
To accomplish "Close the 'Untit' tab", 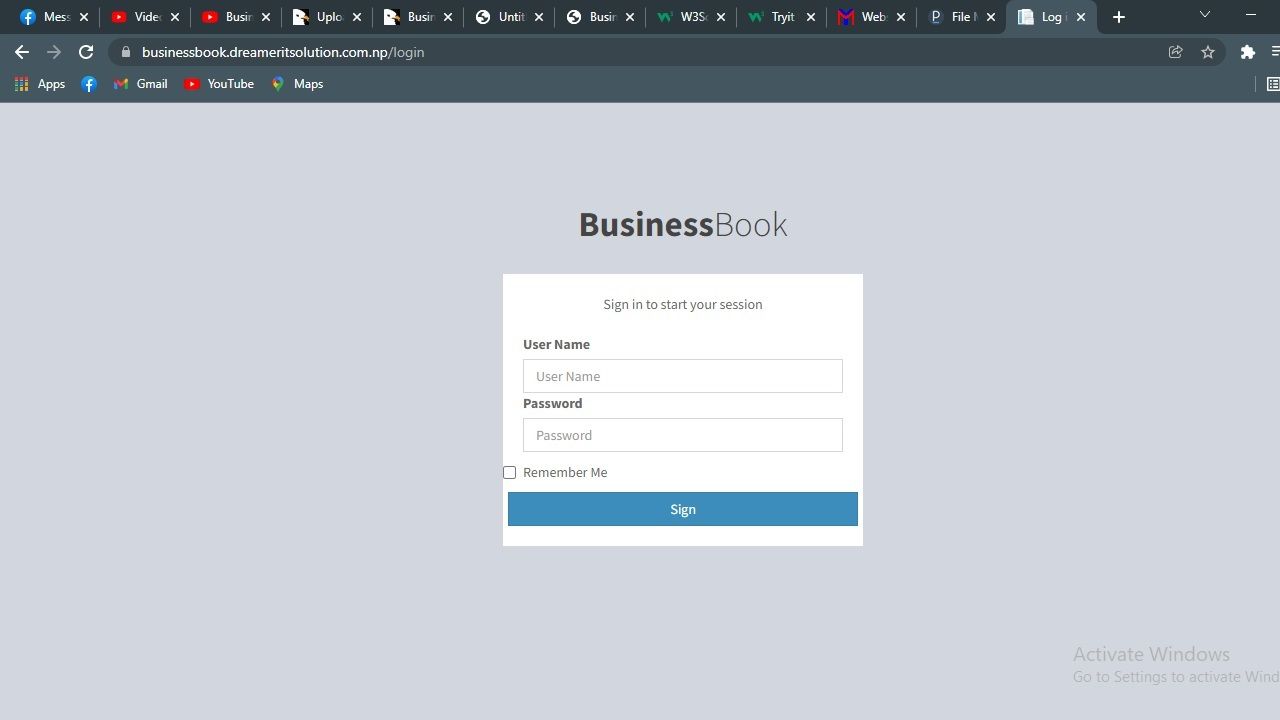I will [x=539, y=17].
